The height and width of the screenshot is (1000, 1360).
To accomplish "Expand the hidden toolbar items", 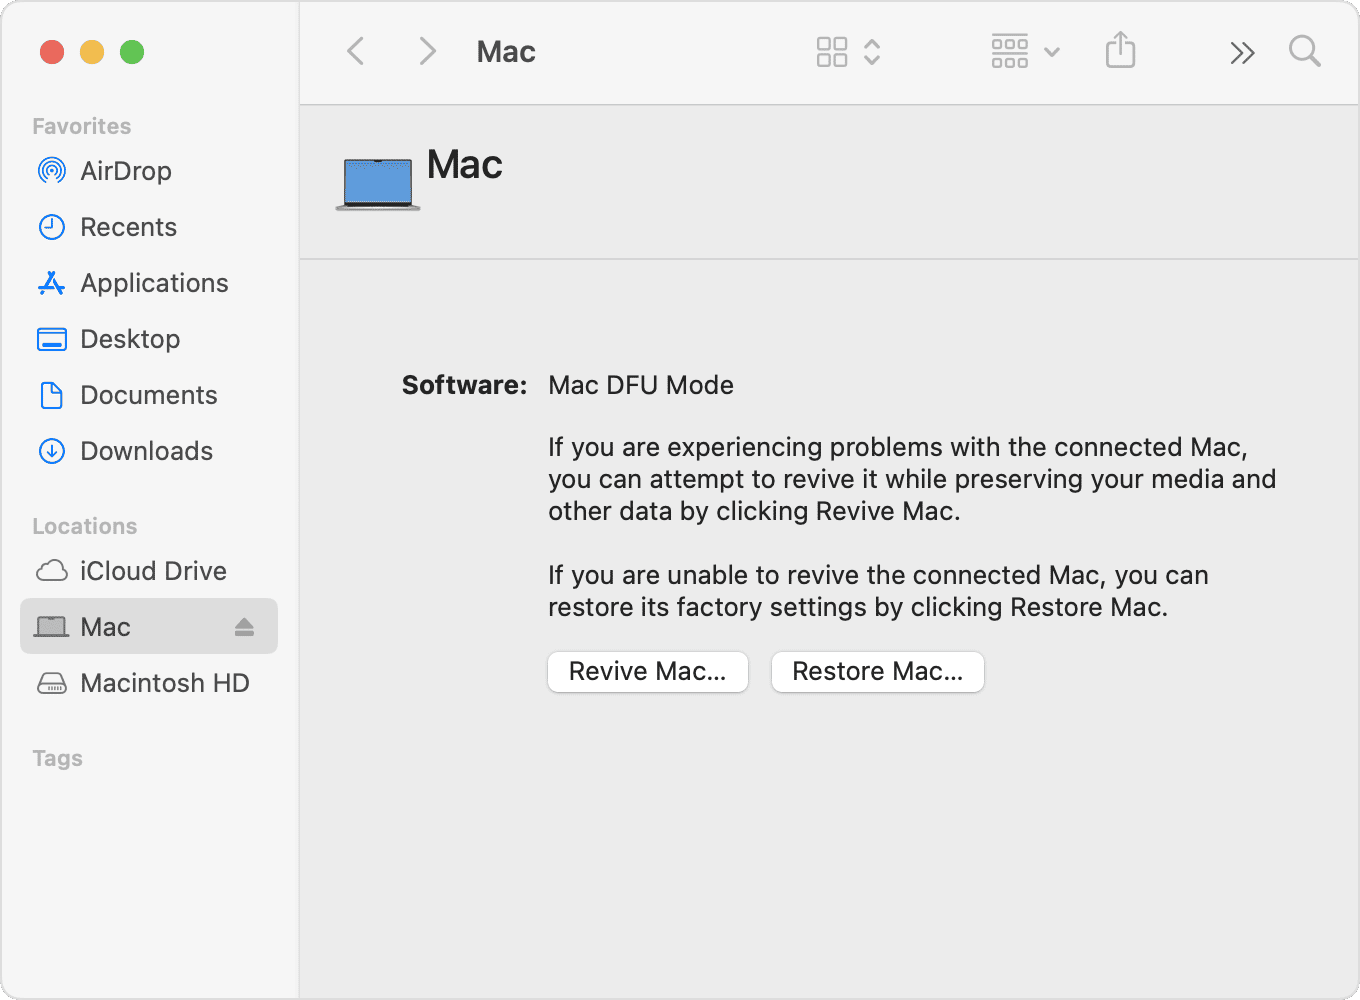I will (1242, 51).
